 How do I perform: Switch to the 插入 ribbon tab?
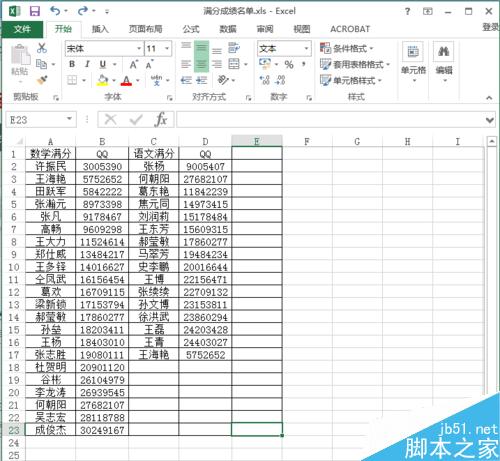100,29
